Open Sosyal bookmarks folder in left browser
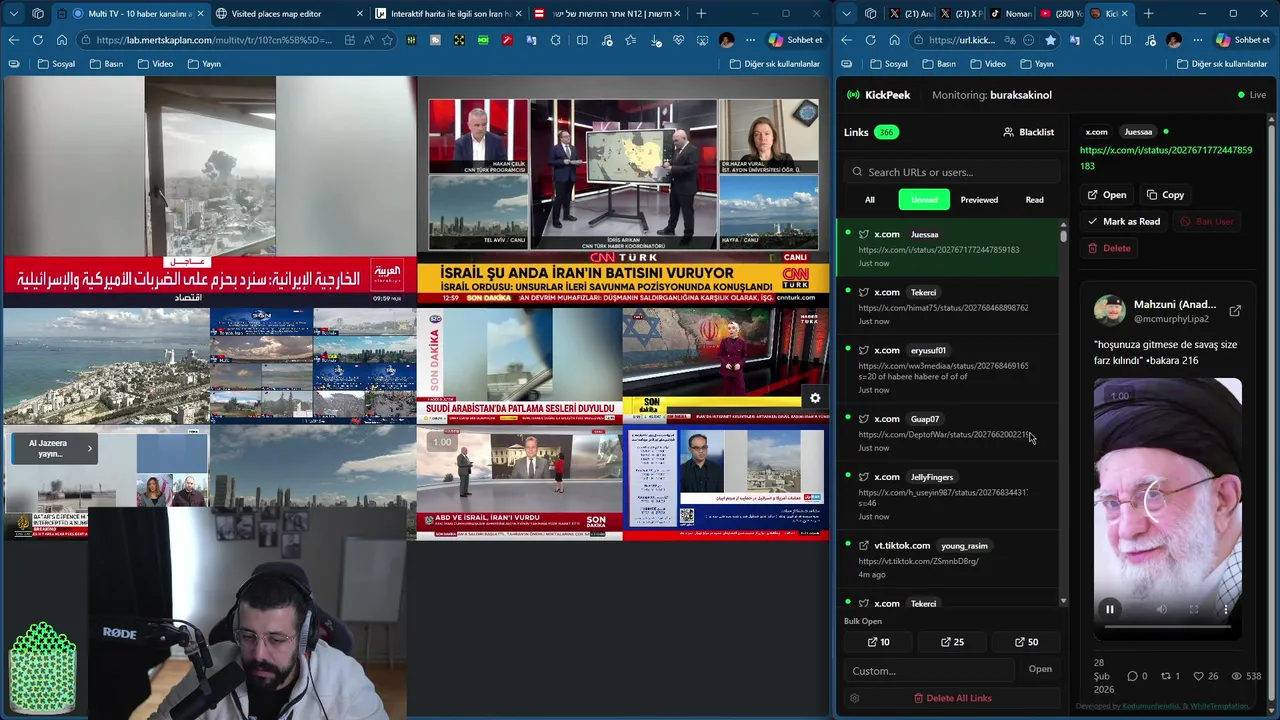 tap(56, 64)
